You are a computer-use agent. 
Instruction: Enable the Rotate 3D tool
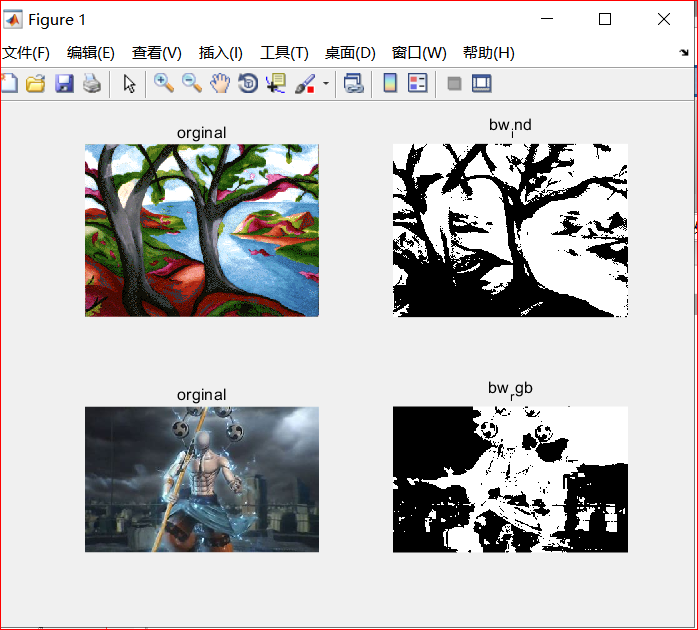coord(248,83)
